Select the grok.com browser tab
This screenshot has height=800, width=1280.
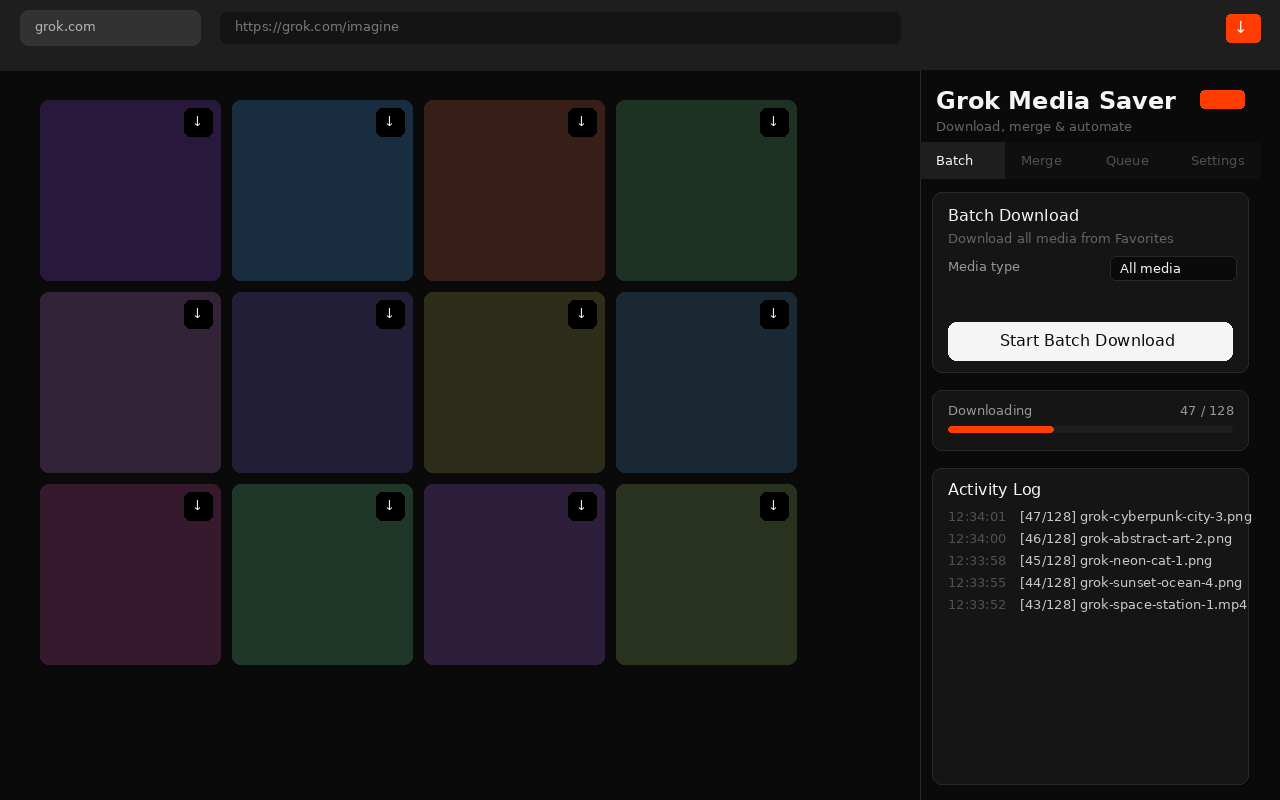click(110, 27)
